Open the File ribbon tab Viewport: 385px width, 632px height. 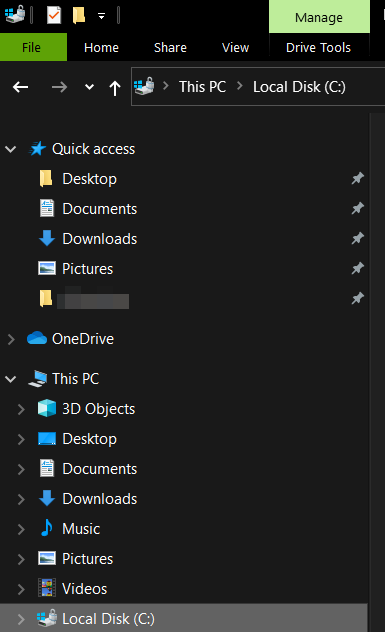tap(31, 48)
